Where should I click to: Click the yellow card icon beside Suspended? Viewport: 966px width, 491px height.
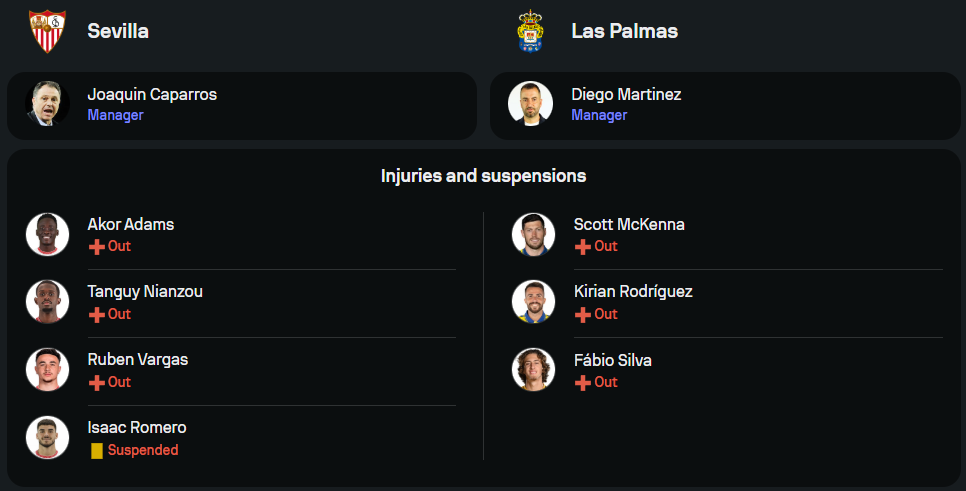point(97,451)
